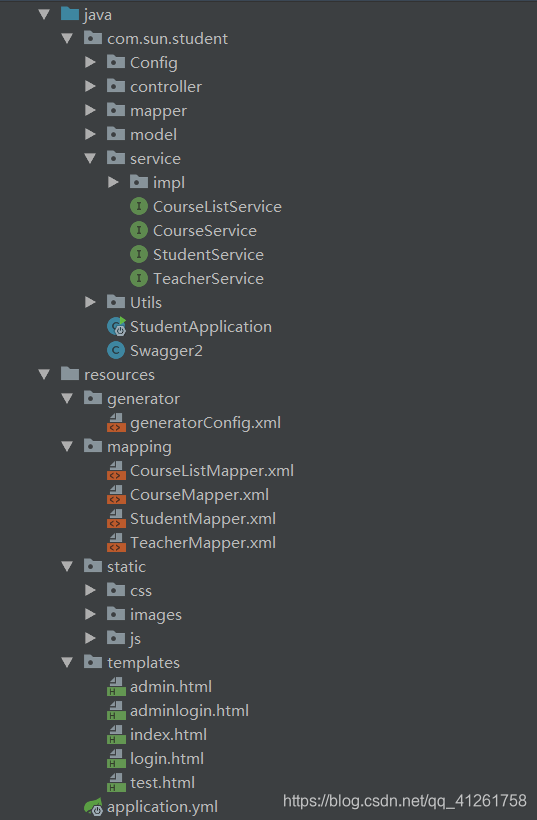Click the Utils package folder icon
The width and height of the screenshot is (537, 820).
pos(116,302)
